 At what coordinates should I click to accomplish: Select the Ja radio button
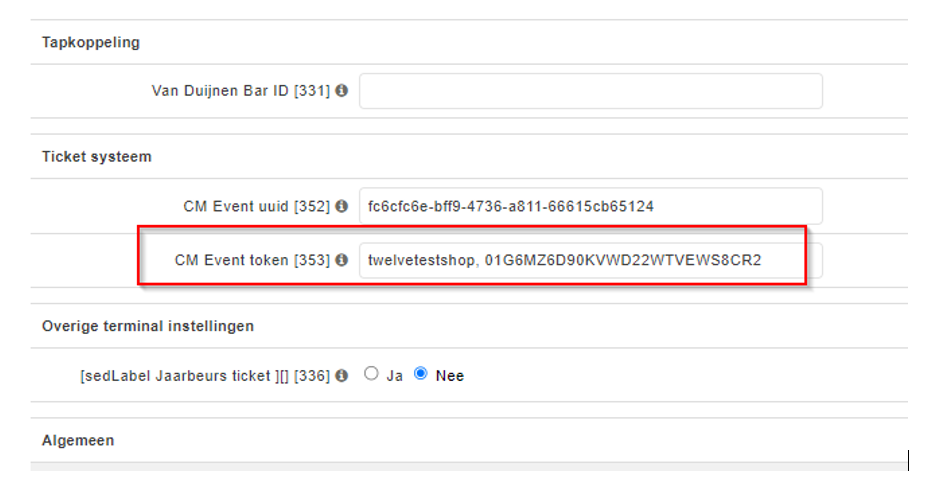point(371,374)
